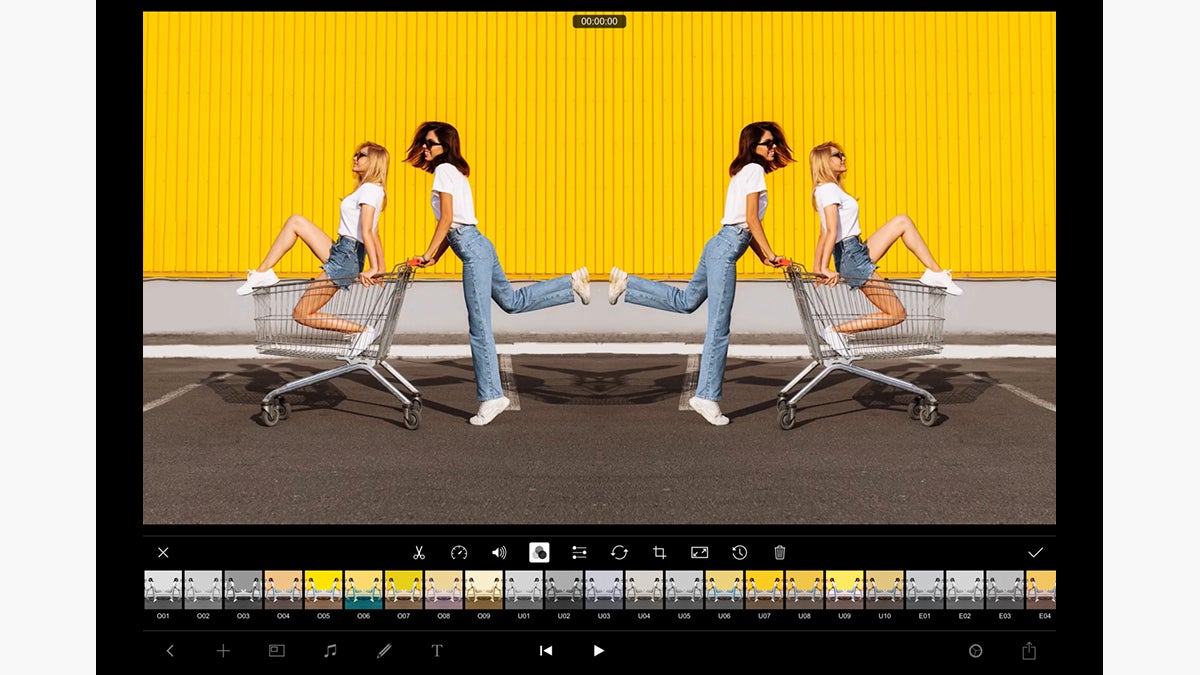The height and width of the screenshot is (675, 1200).
Task: Delete the clip with the trash icon
Action: (x=778, y=551)
